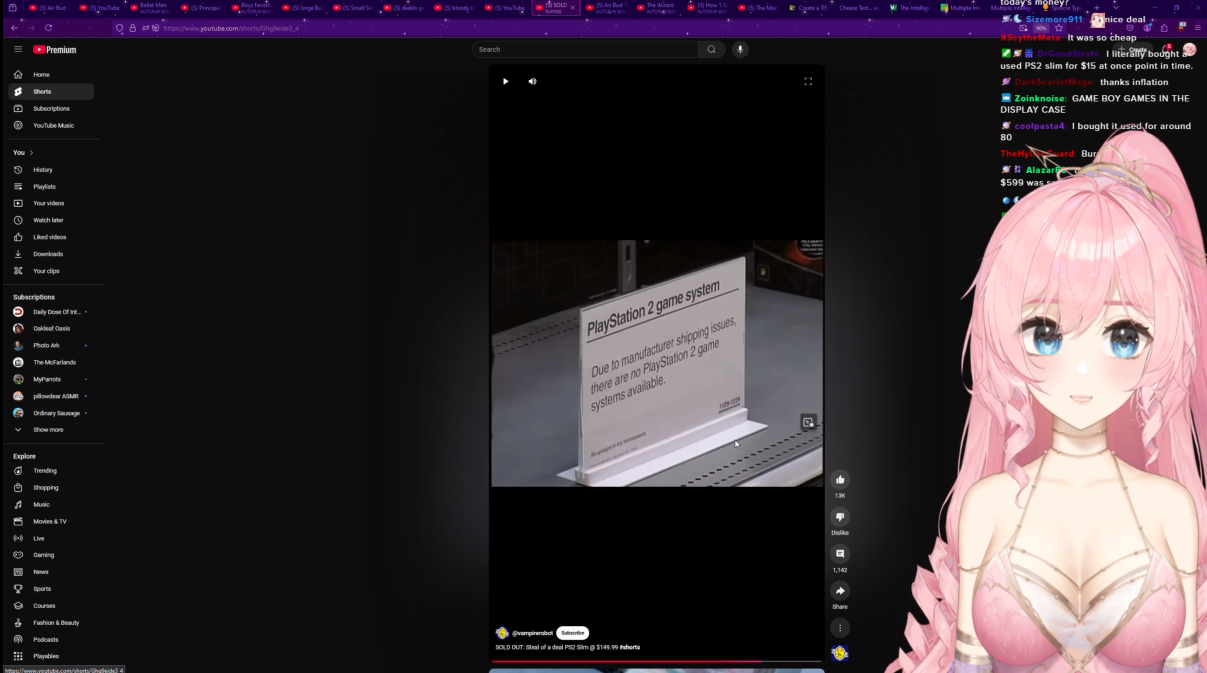Switch to 'The Intellig...' browser tab
Viewport: 1207px width, 673px height.
tap(909, 8)
